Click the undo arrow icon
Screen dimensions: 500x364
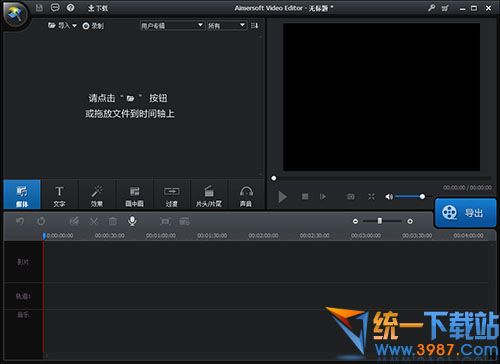click(20, 221)
